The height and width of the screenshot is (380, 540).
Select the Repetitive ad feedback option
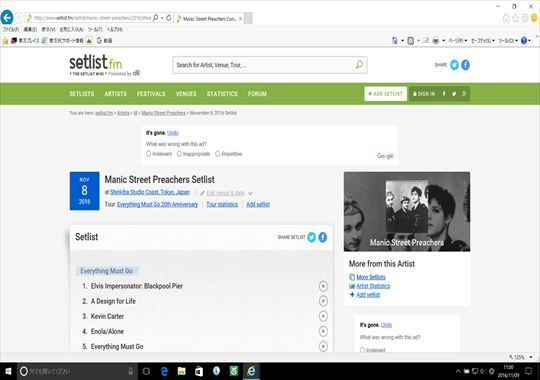click(218, 154)
